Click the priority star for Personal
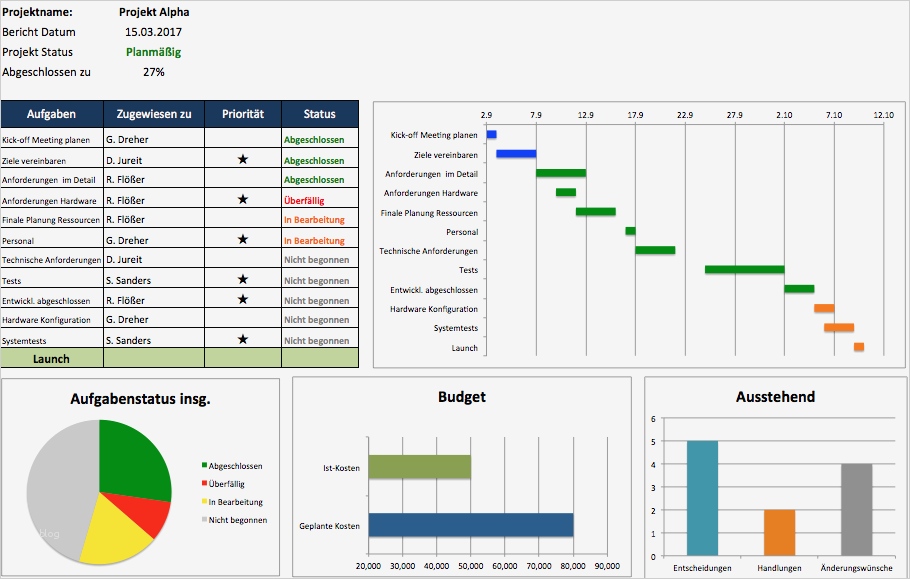The image size is (910, 579). coord(242,240)
